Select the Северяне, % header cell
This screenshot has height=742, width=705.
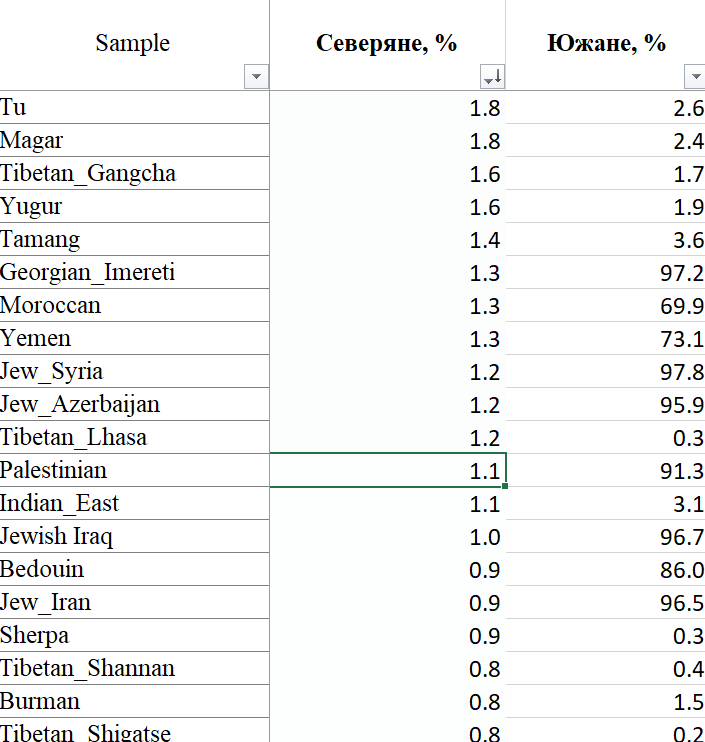click(x=388, y=45)
